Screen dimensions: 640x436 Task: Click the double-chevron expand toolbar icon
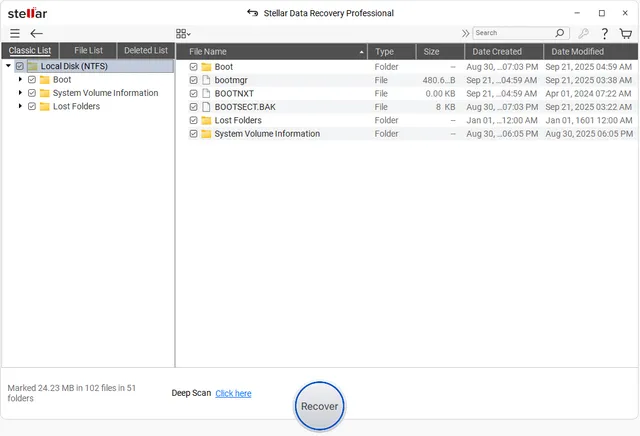(465, 33)
